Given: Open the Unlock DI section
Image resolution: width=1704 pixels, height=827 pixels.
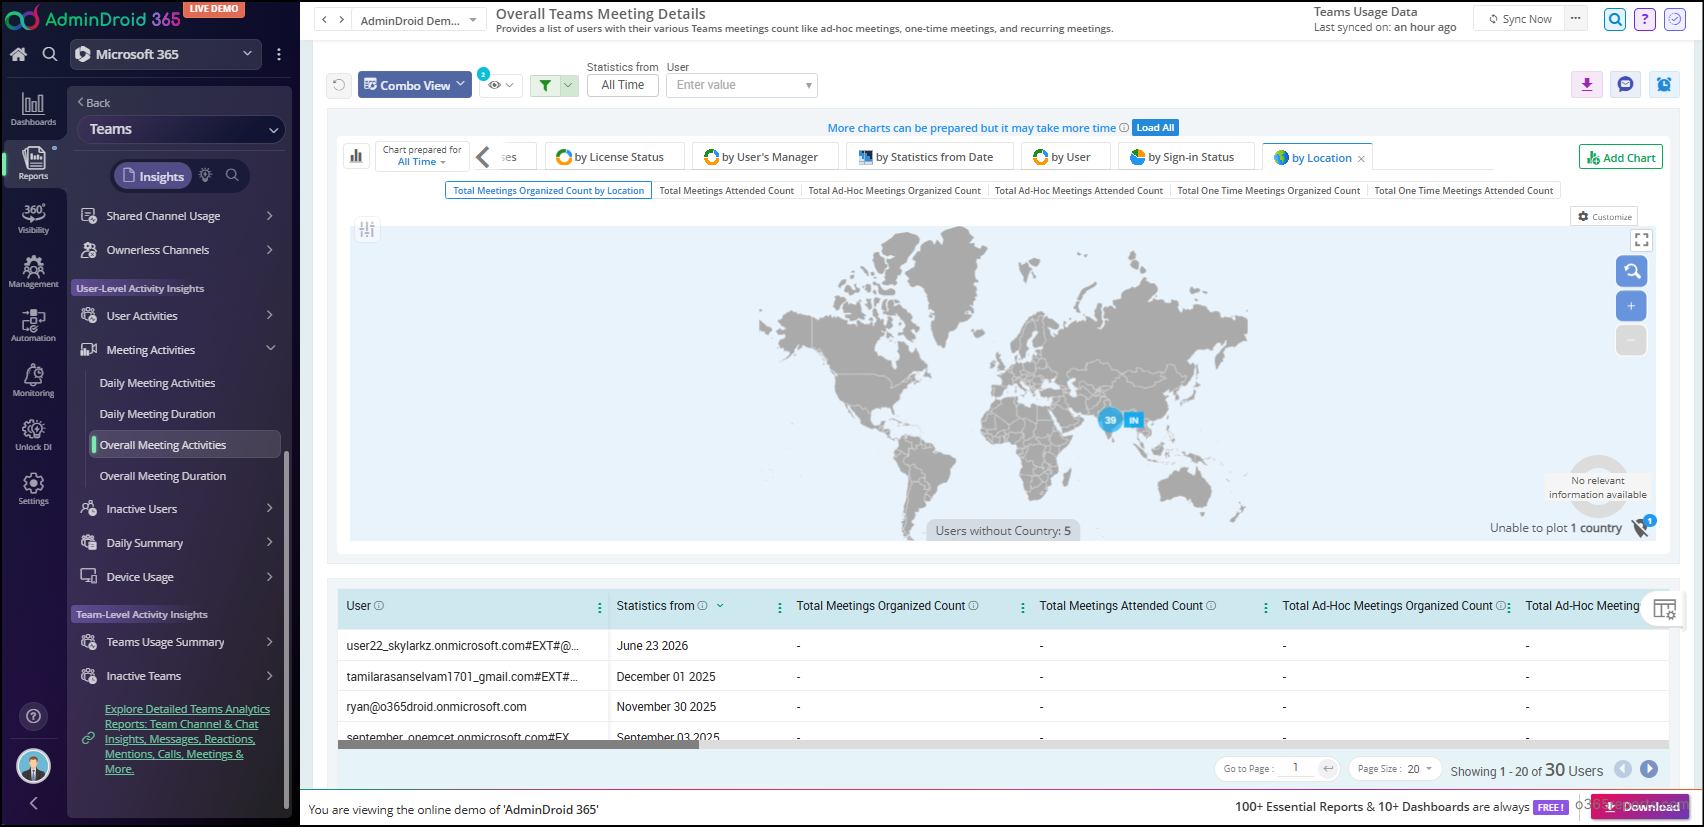Looking at the screenshot, I should click(33, 434).
